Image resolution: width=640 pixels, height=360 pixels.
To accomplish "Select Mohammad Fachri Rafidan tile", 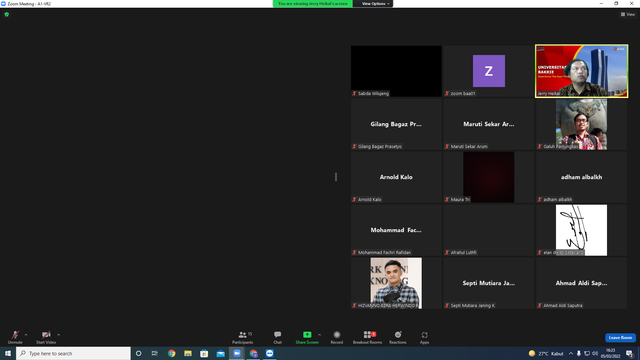I will [396, 230].
